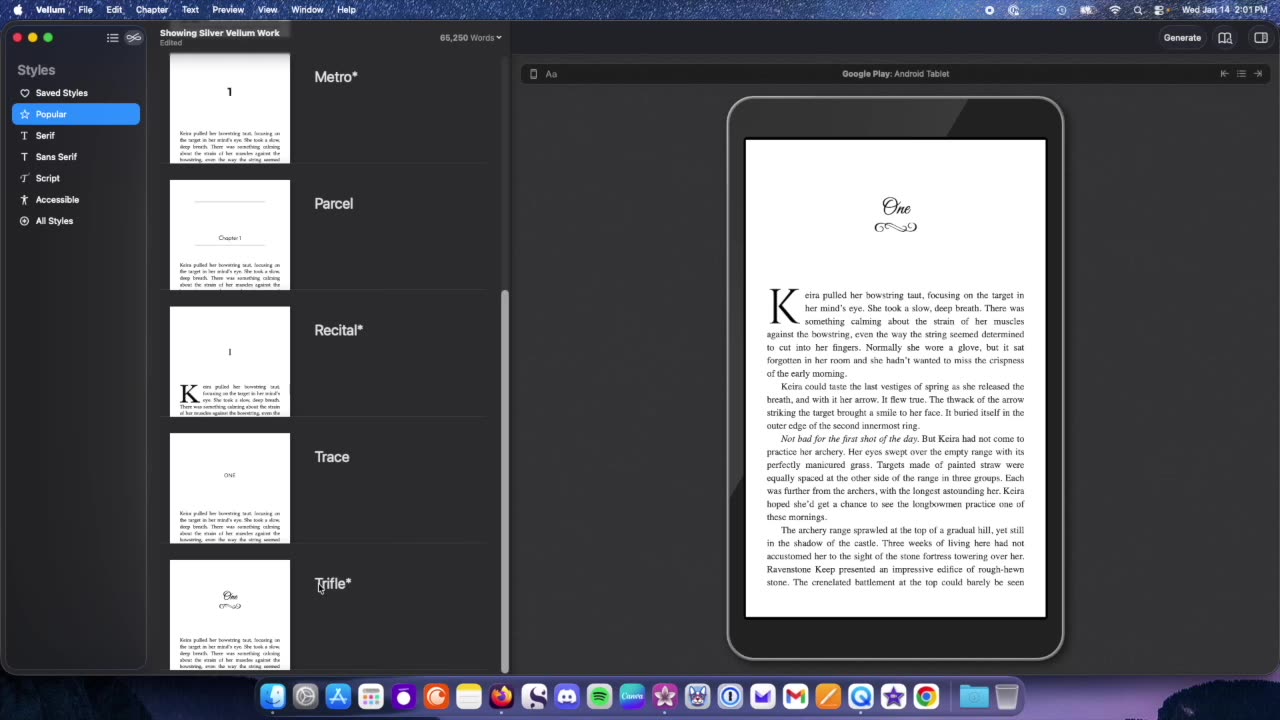Open the View menu
1280x720 pixels.
267,10
